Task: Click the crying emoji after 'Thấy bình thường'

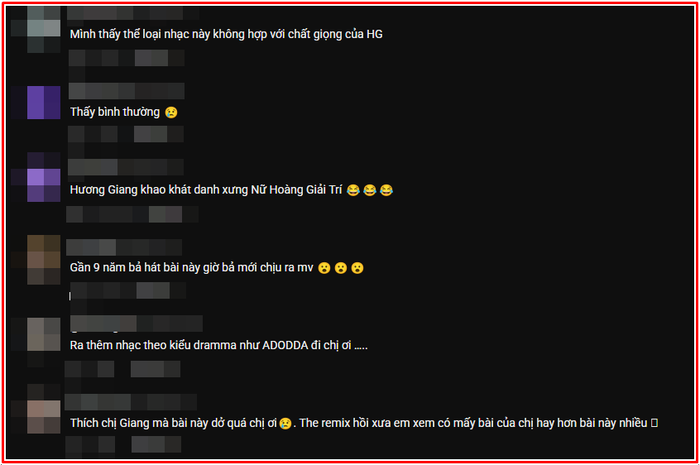Action: click(171, 112)
